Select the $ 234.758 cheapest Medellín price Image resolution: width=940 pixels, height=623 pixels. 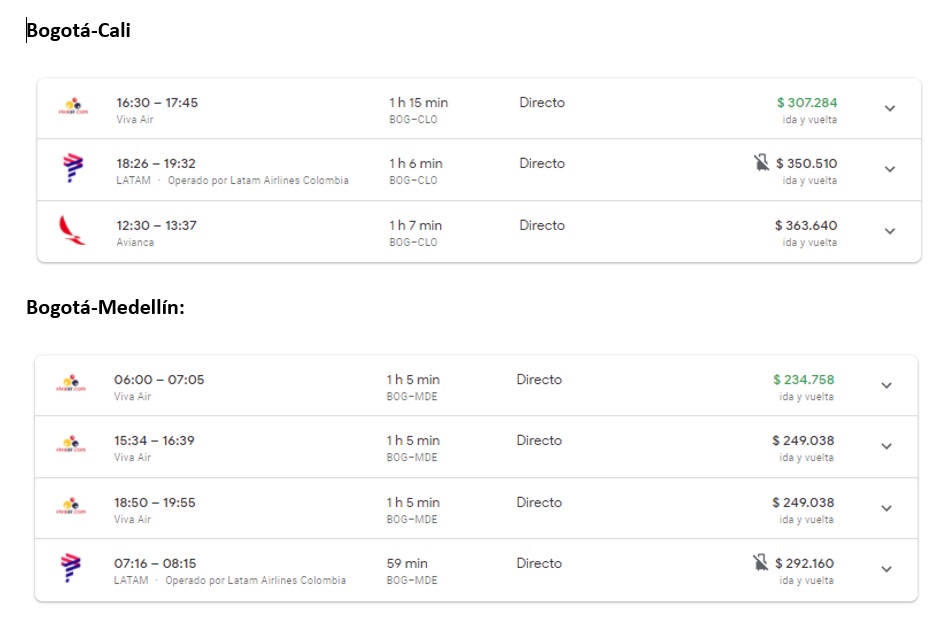(803, 379)
